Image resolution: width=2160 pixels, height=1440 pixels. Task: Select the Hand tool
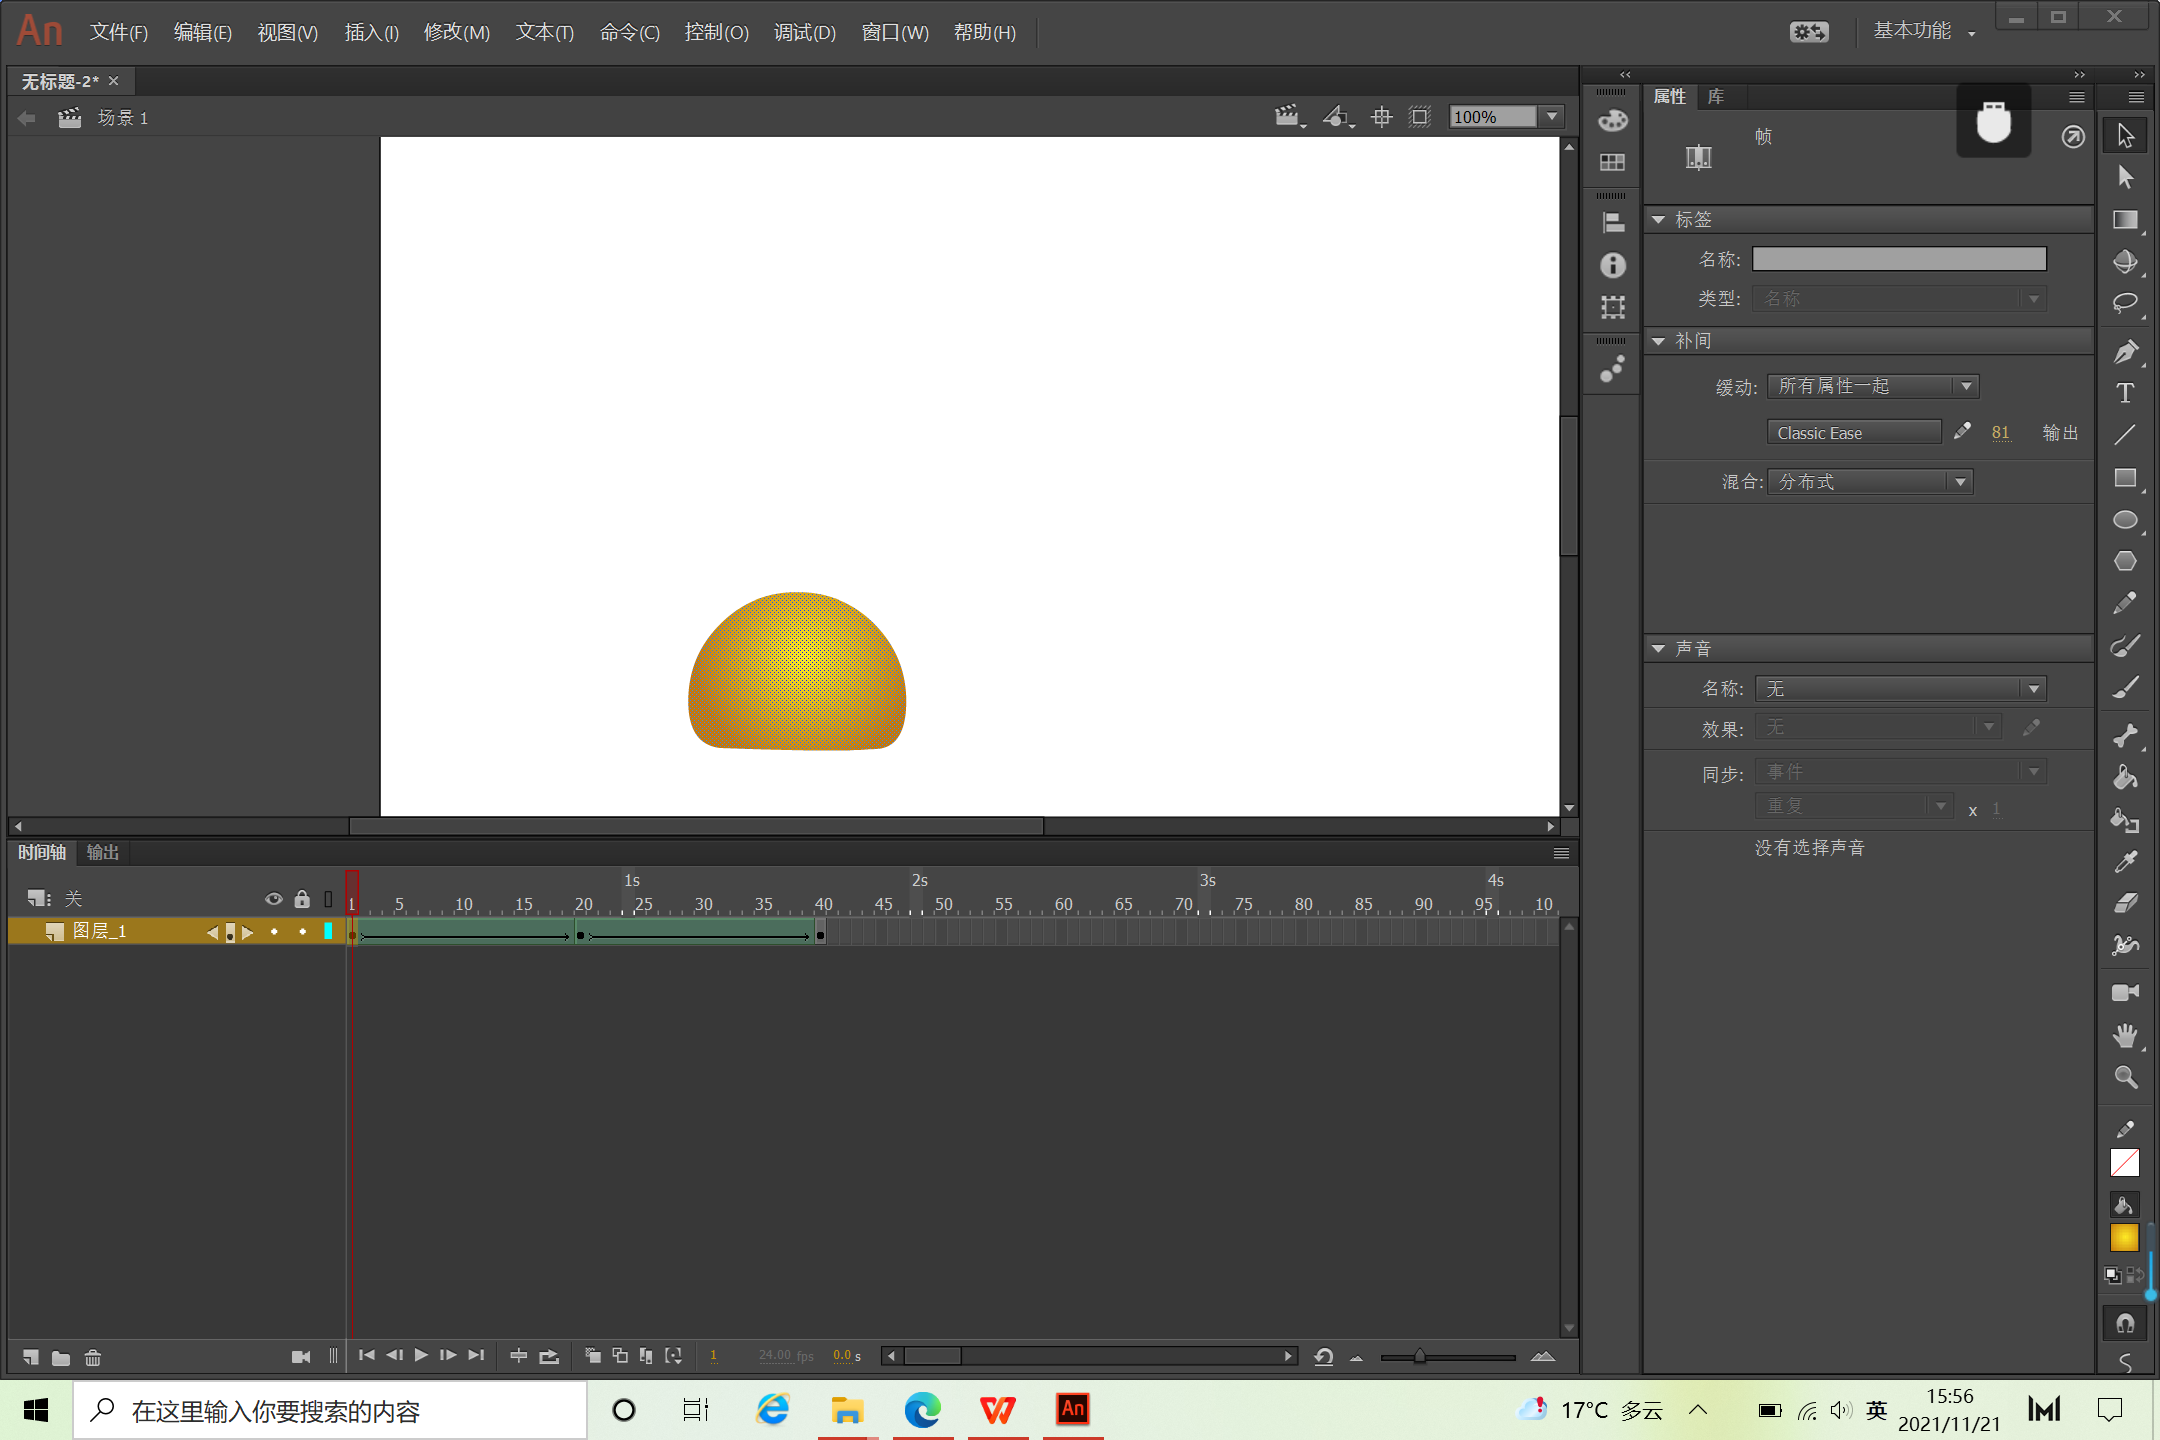click(2125, 1035)
